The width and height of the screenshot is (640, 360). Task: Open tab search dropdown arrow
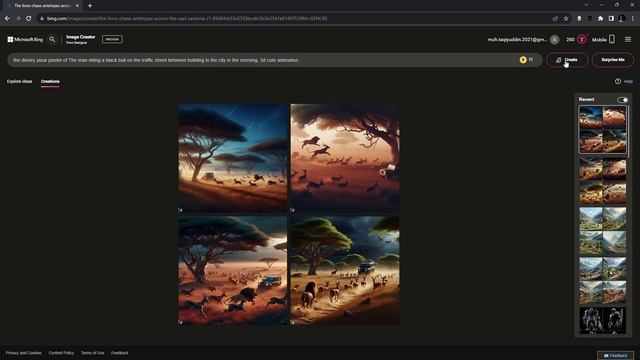[586, 5]
